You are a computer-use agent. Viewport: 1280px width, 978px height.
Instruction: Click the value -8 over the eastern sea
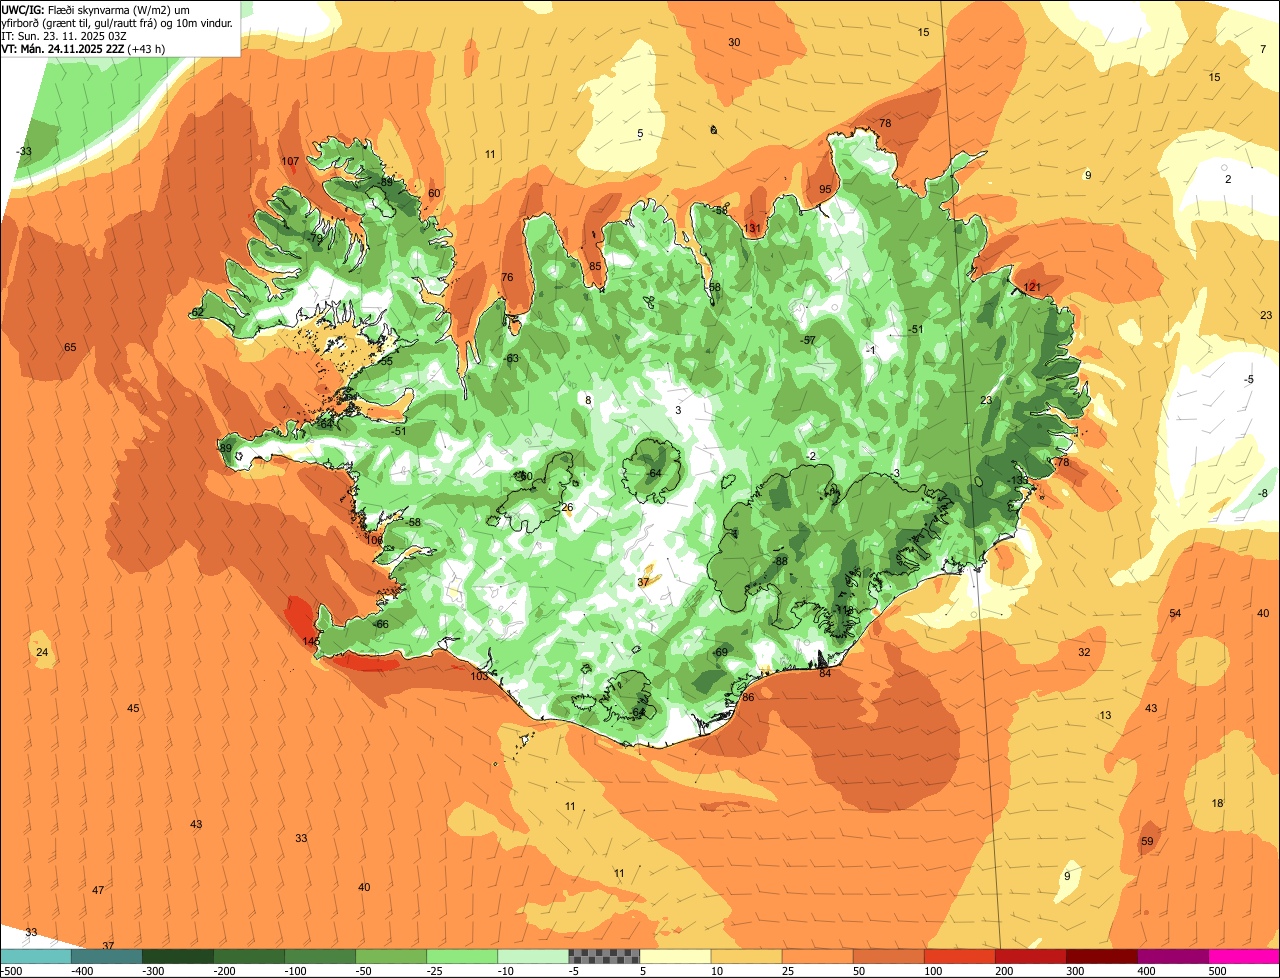pyautogui.click(x=1263, y=493)
